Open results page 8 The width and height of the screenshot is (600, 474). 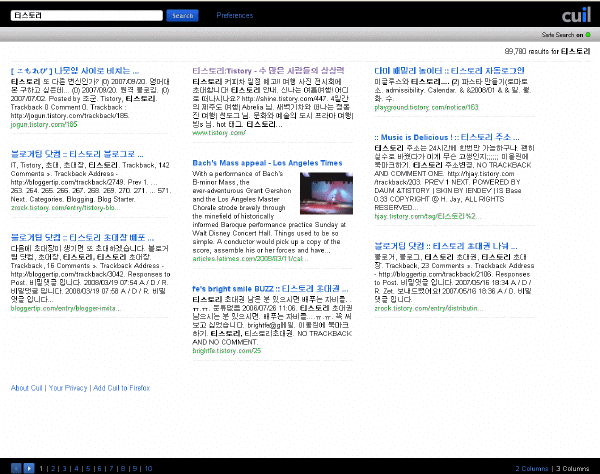point(123,468)
